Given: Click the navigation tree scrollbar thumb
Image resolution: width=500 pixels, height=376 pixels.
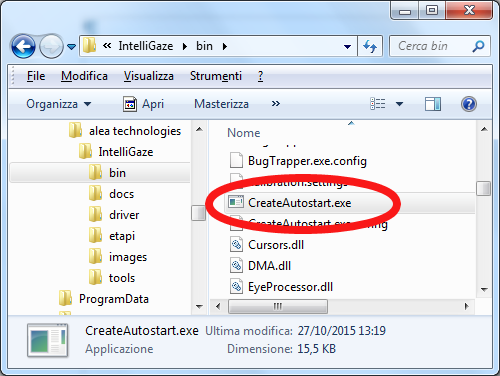Looking at the screenshot, I should (x=198, y=213).
